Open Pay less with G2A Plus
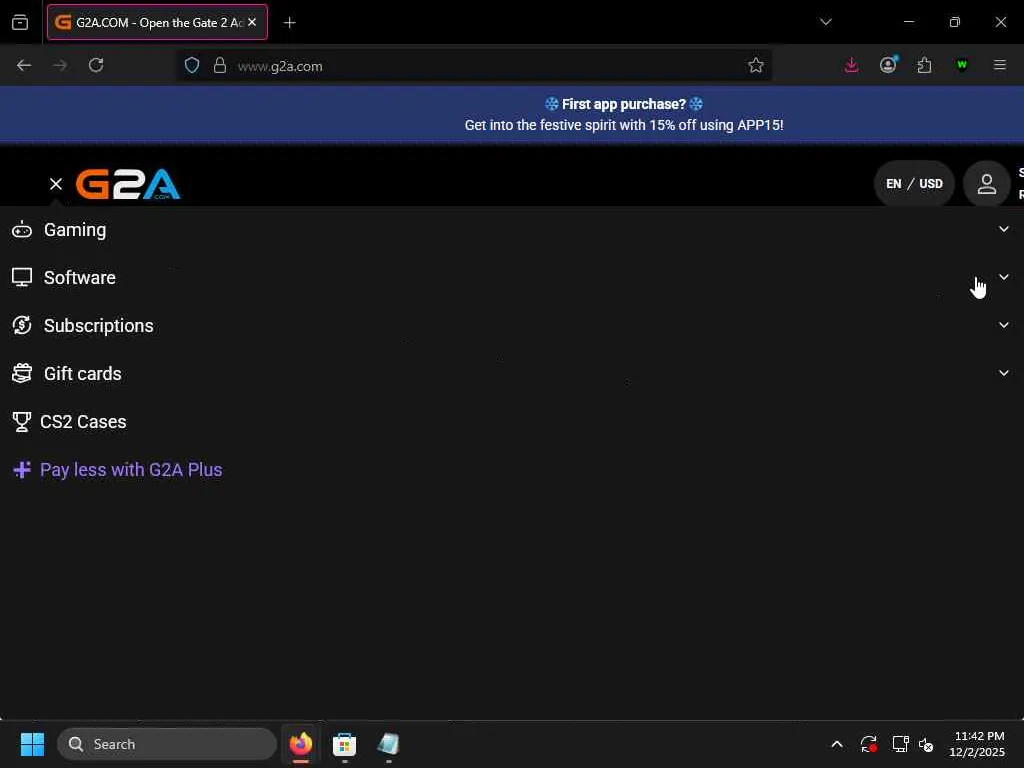This screenshot has width=1024, height=768. [131, 470]
